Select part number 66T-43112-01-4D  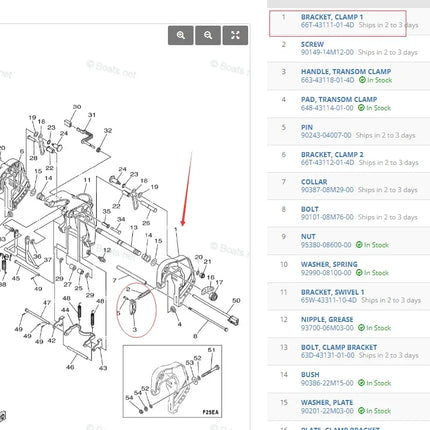click(x=327, y=163)
